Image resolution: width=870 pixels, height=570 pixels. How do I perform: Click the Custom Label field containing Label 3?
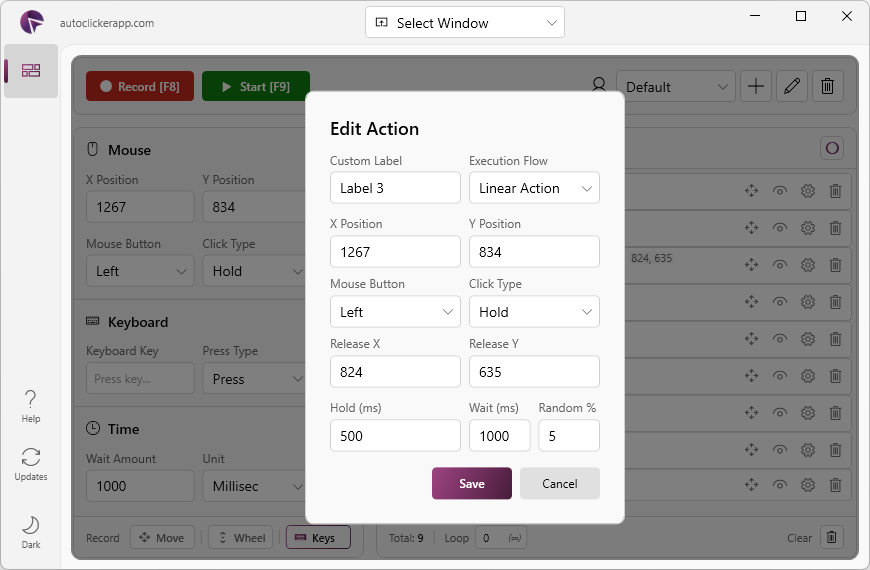pos(395,188)
